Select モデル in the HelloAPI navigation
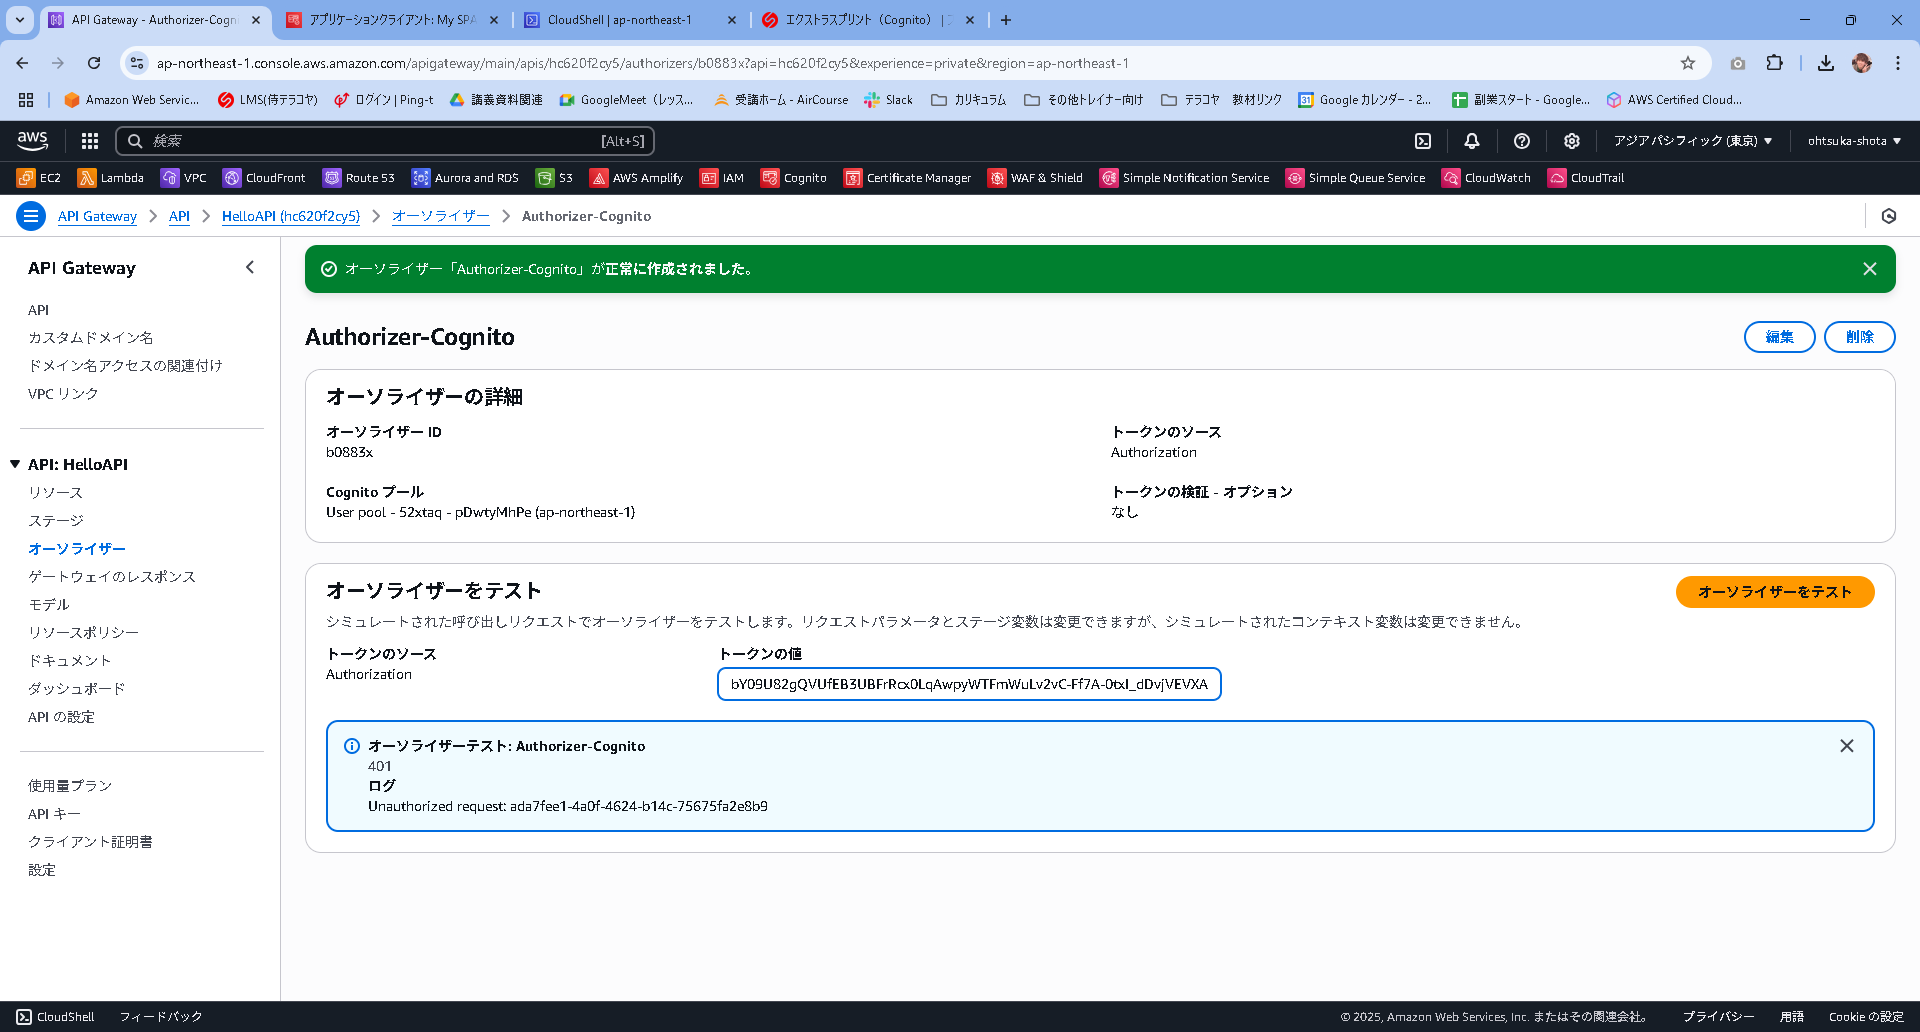The image size is (1920, 1032). [x=49, y=605]
